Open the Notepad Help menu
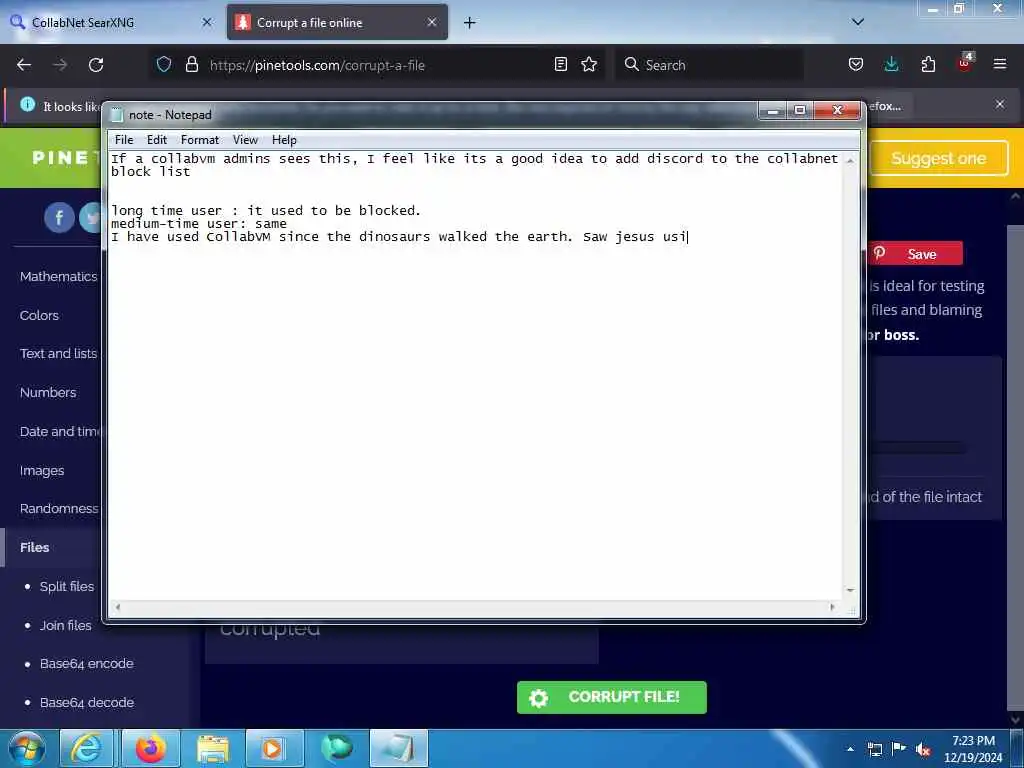This screenshot has width=1024, height=768. coord(284,140)
